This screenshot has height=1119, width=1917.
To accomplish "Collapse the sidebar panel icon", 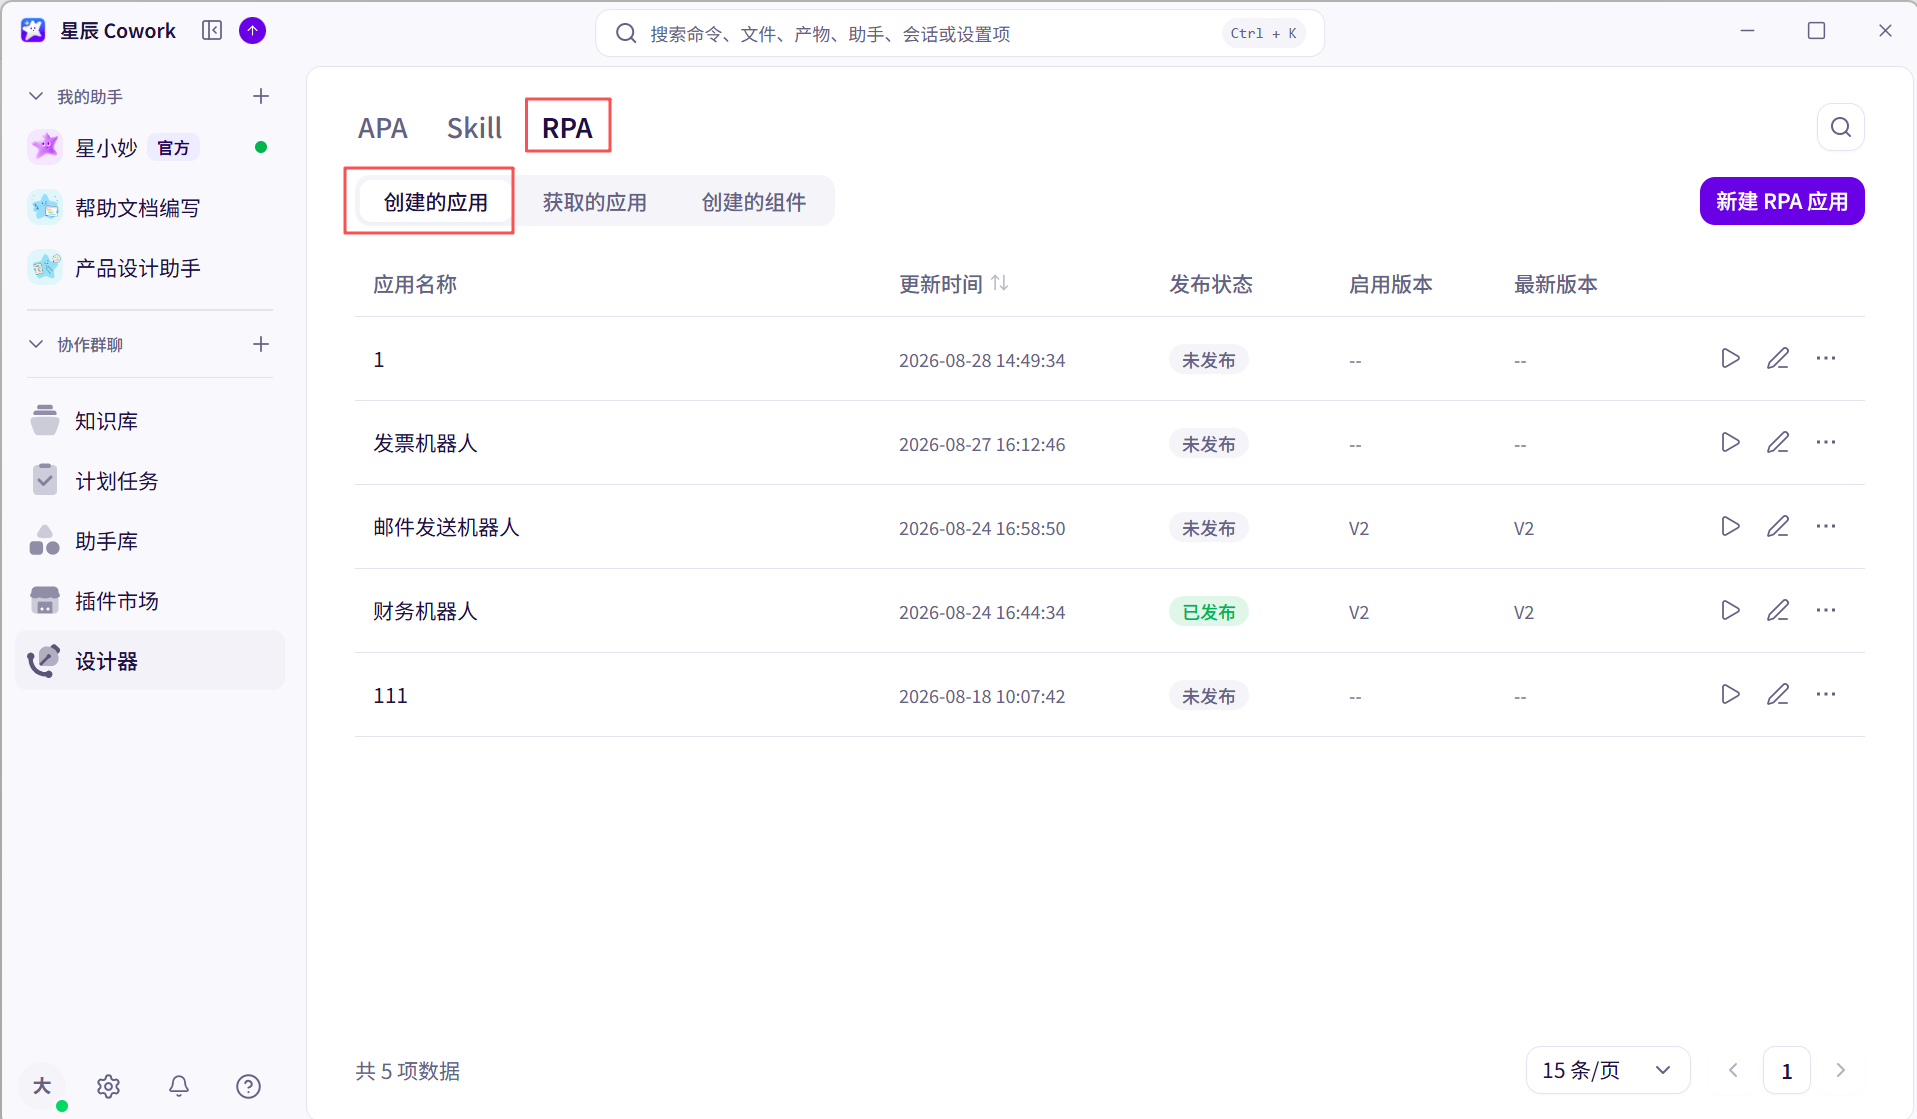I will pyautogui.click(x=212, y=31).
